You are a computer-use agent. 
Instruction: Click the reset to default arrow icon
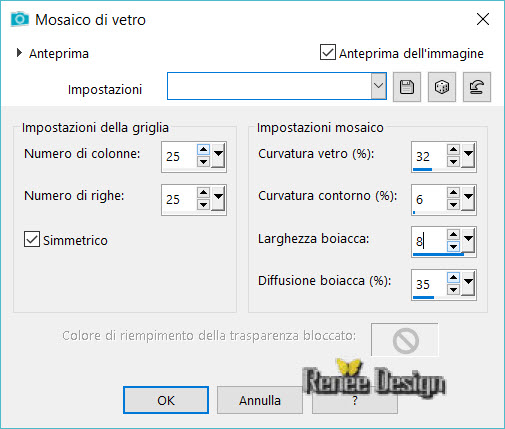click(x=477, y=87)
